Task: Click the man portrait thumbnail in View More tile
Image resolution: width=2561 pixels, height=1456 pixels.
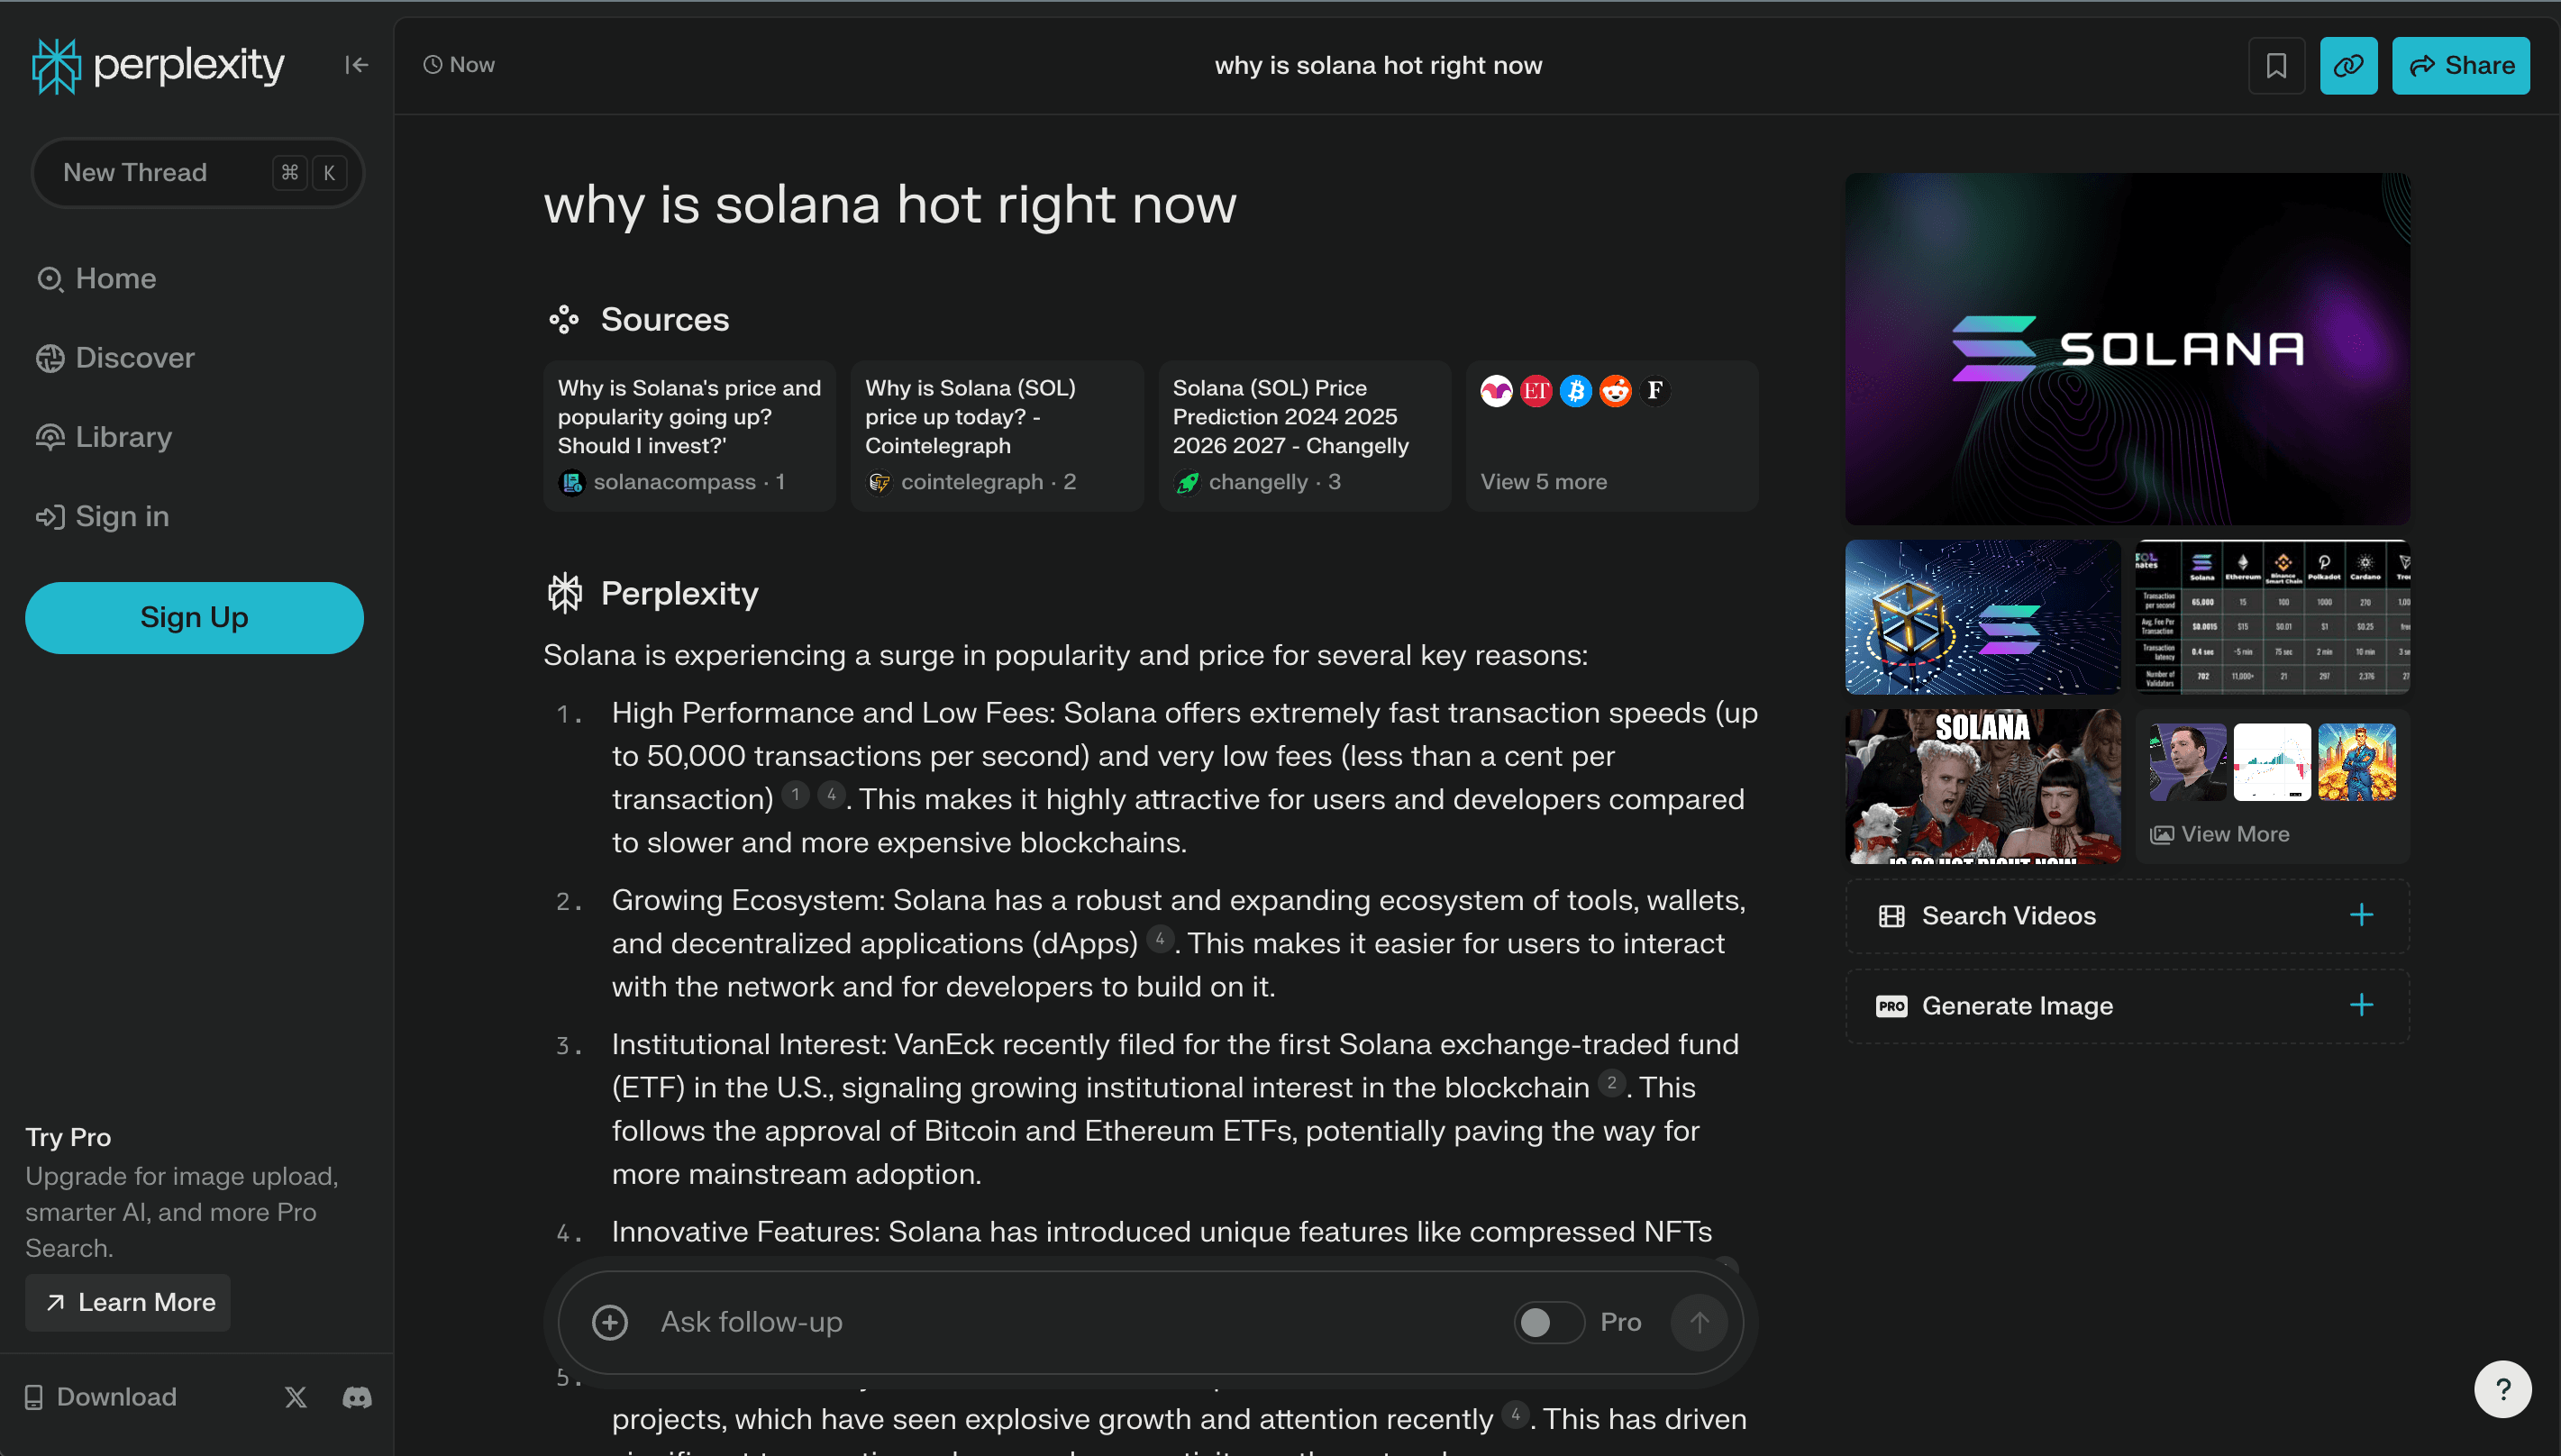Action: [2188, 762]
